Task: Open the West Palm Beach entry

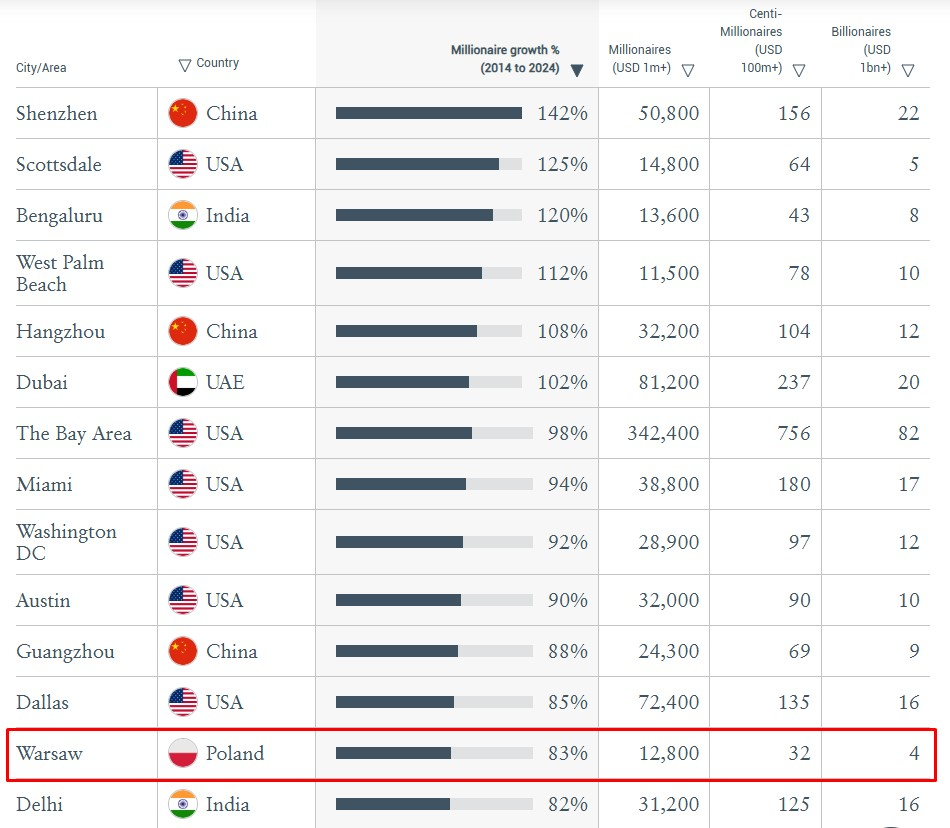Action: coord(60,273)
